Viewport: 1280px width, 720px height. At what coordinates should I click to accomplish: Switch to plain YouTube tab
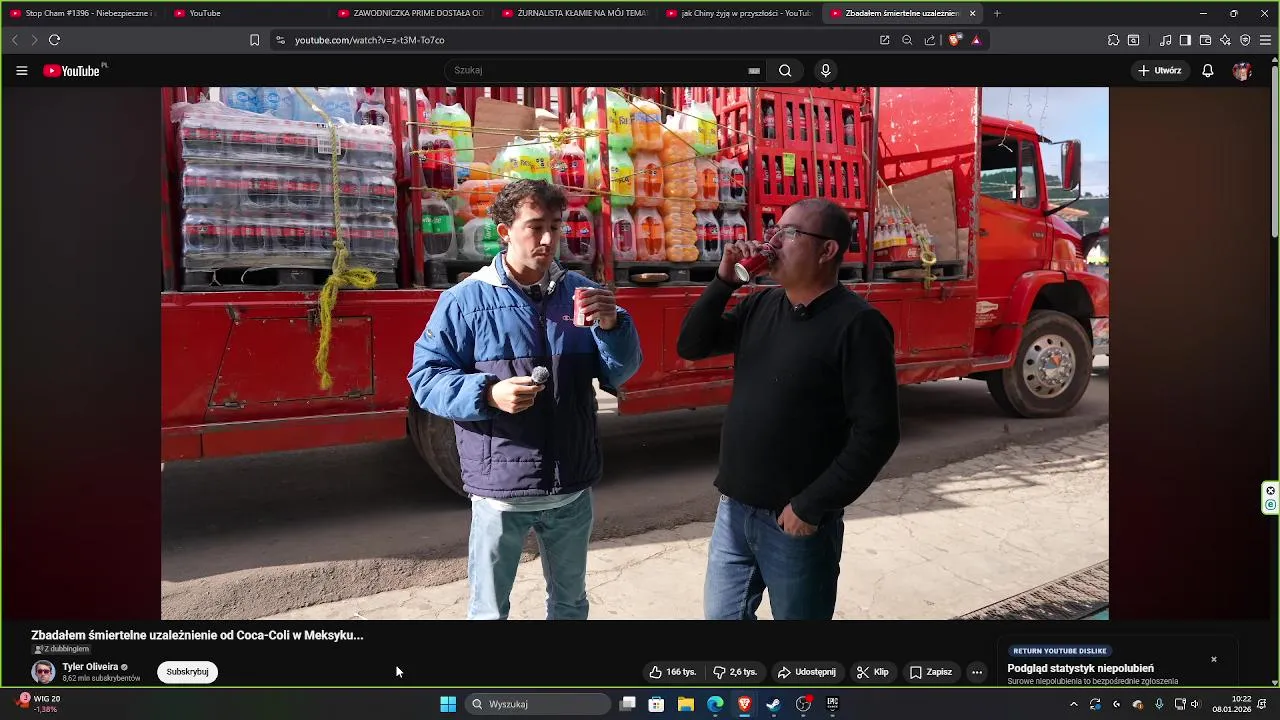[246, 13]
